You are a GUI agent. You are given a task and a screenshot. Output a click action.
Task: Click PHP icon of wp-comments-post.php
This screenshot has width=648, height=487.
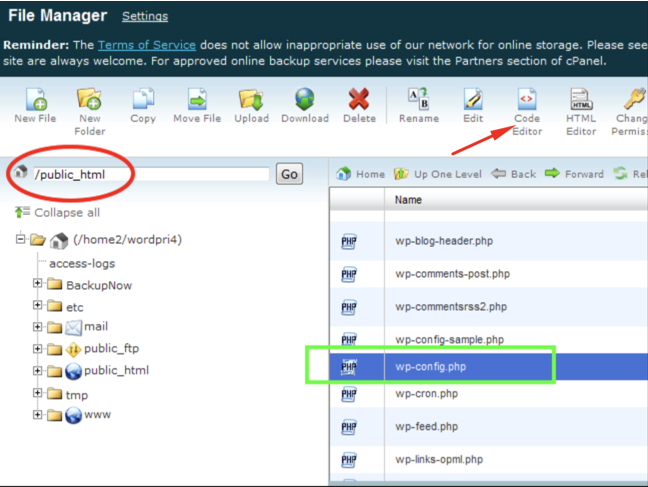349,274
